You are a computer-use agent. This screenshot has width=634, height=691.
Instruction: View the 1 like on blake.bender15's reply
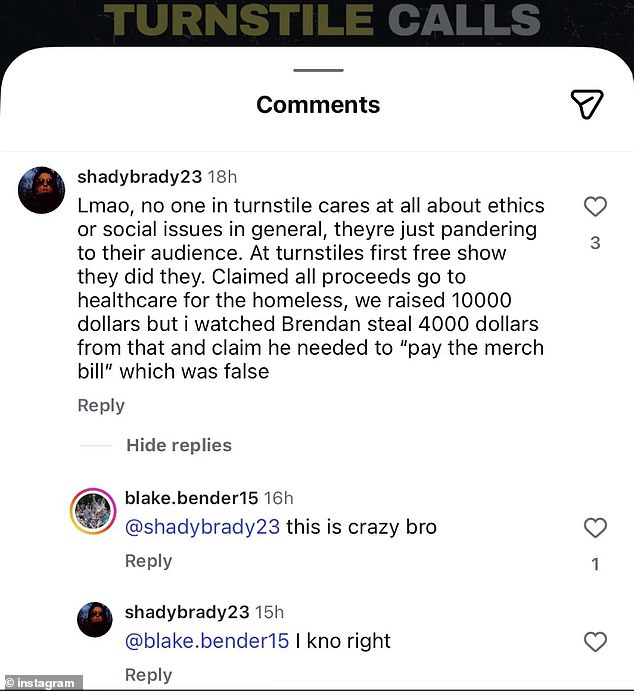(x=595, y=565)
